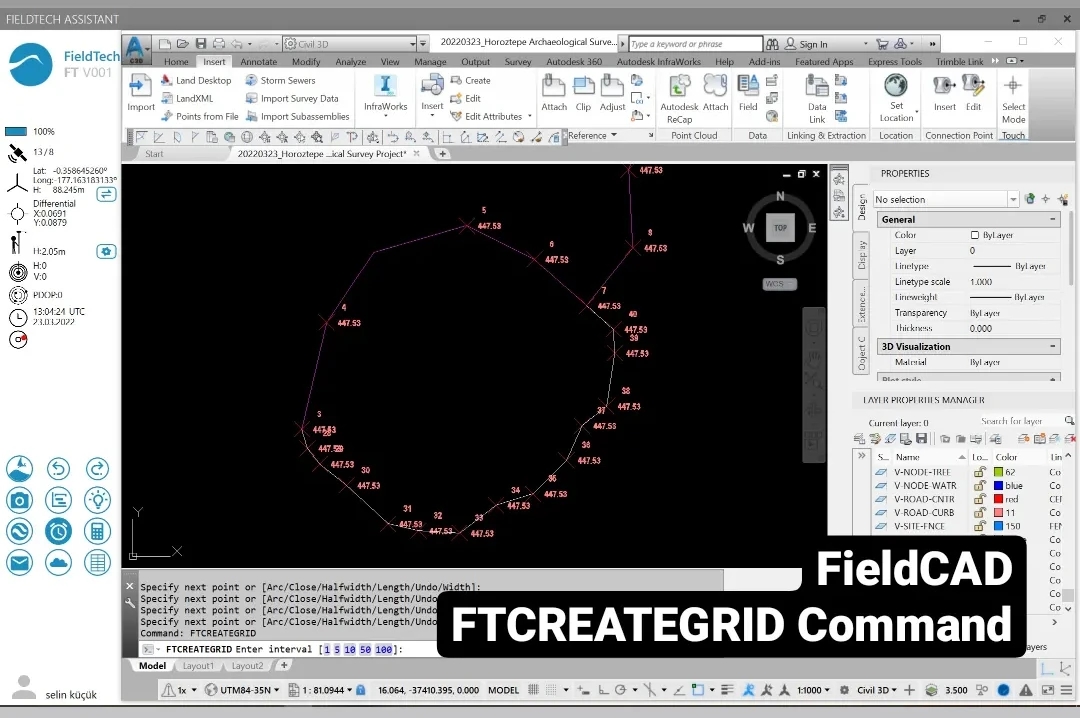Viewport: 1080px width, 718px height.
Task: Click Points from File button
Action: click(x=206, y=117)
